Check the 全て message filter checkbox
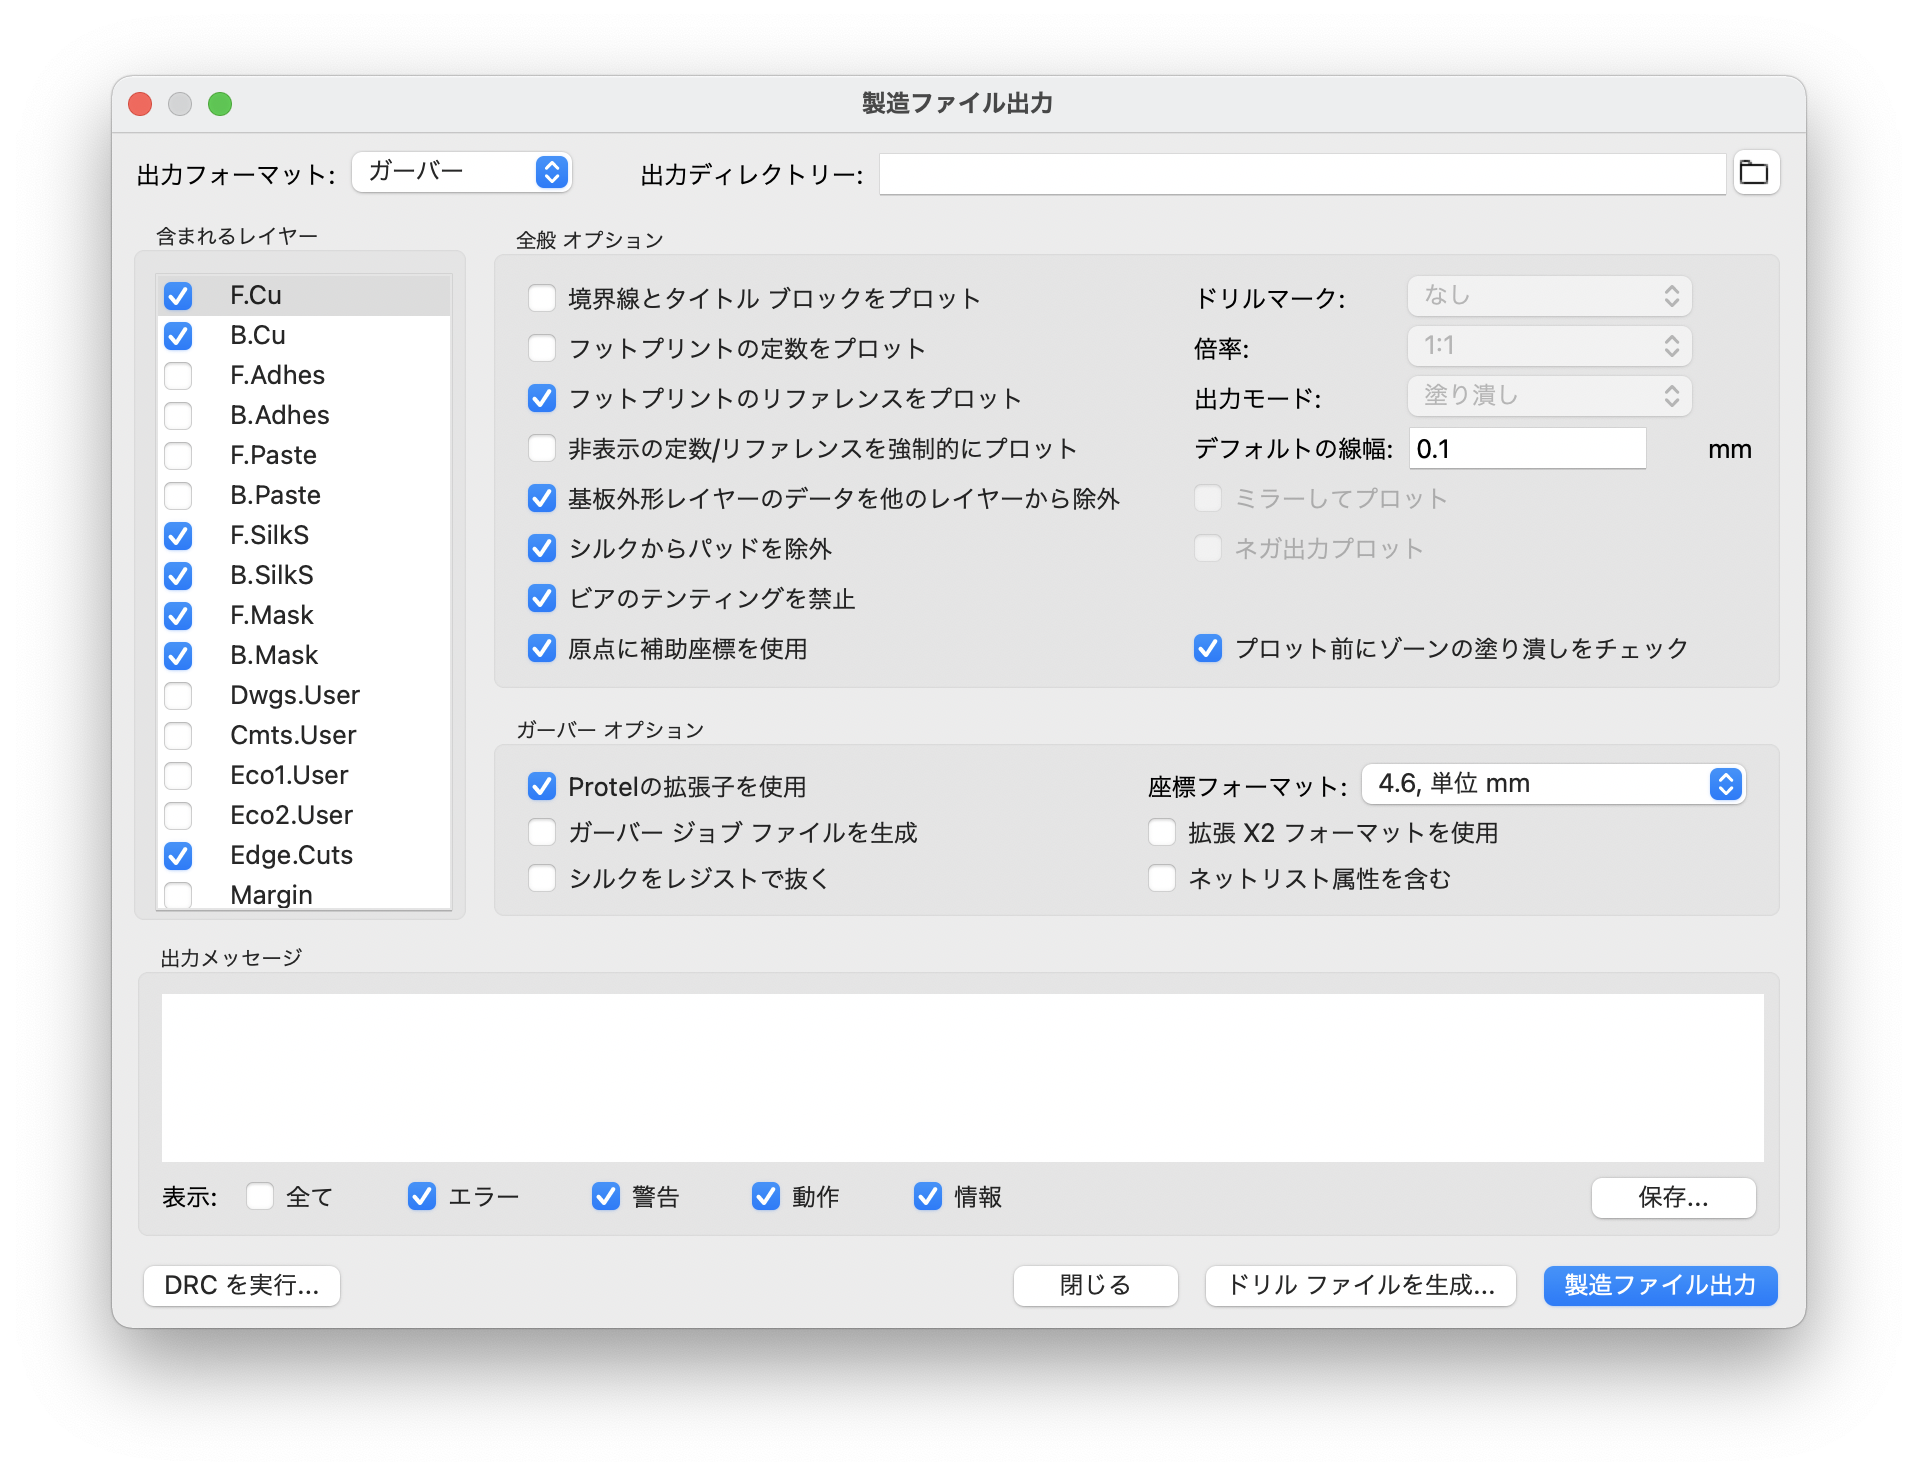 coord(260,1196)
